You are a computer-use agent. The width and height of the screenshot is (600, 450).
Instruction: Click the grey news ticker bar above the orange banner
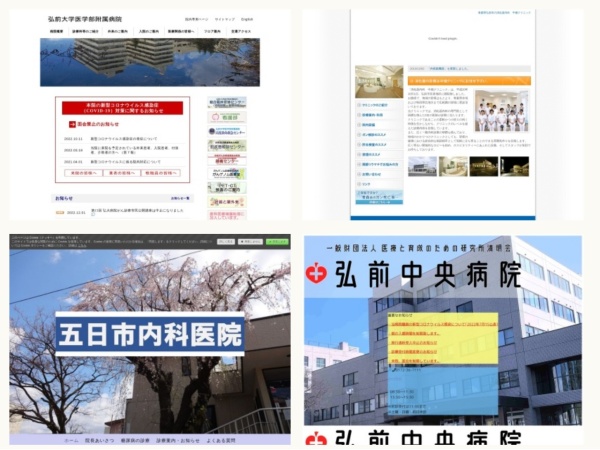[x=469, y=69]
